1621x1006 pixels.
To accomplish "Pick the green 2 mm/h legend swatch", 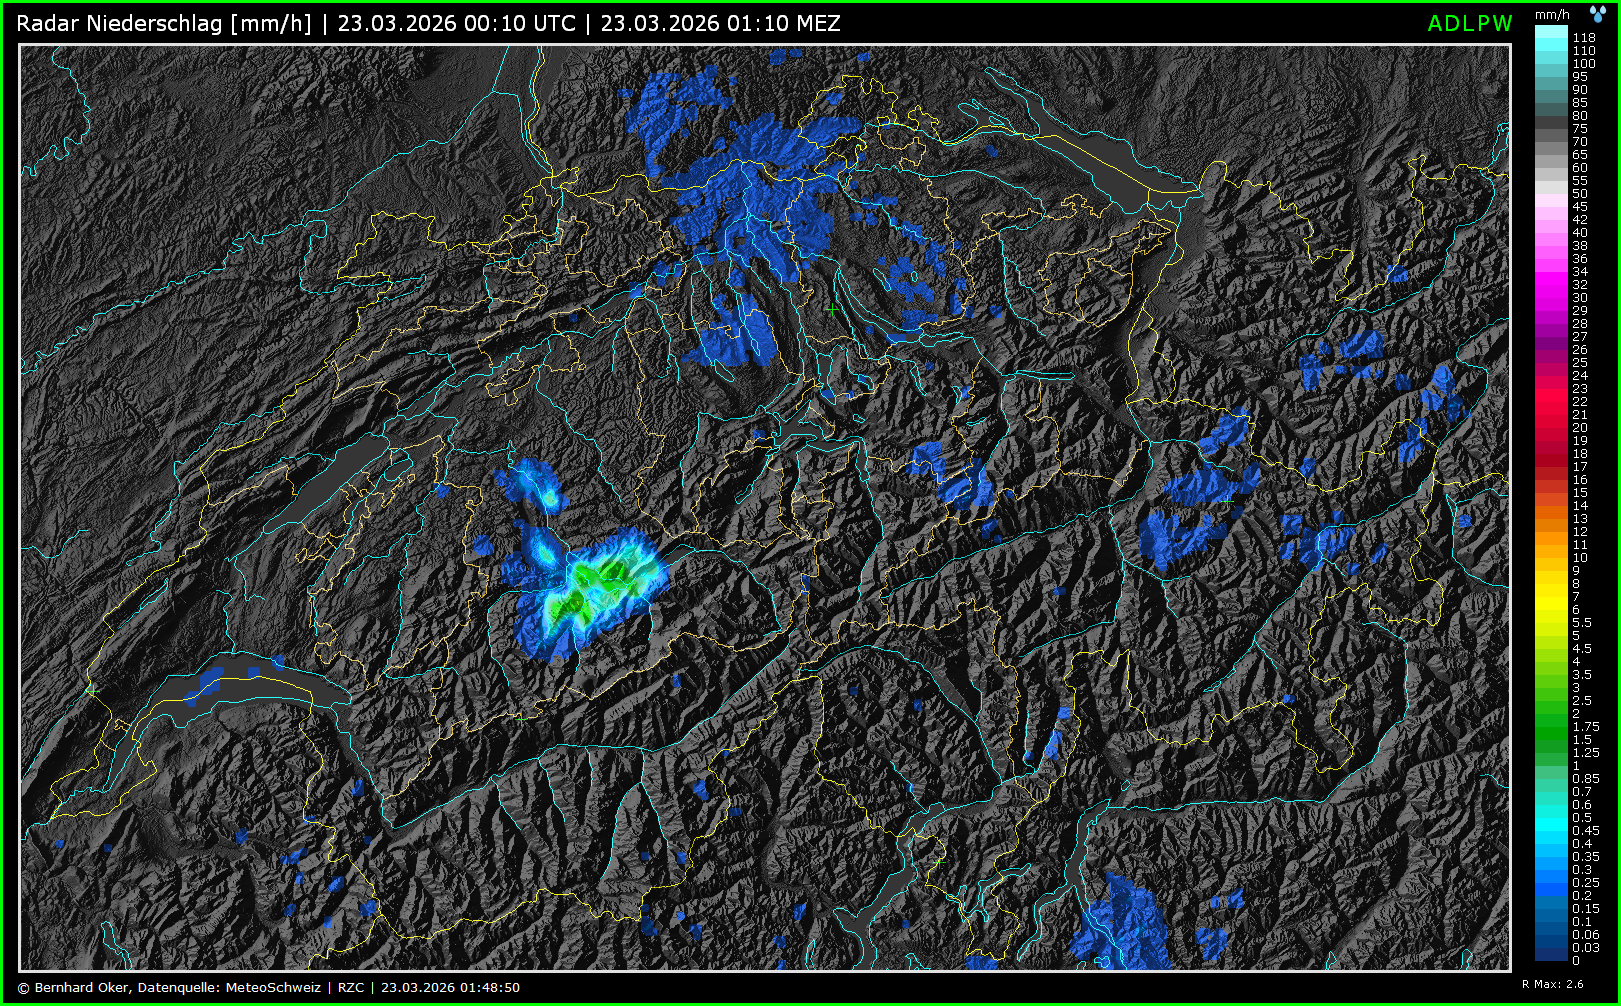I will coord(1551,713).
